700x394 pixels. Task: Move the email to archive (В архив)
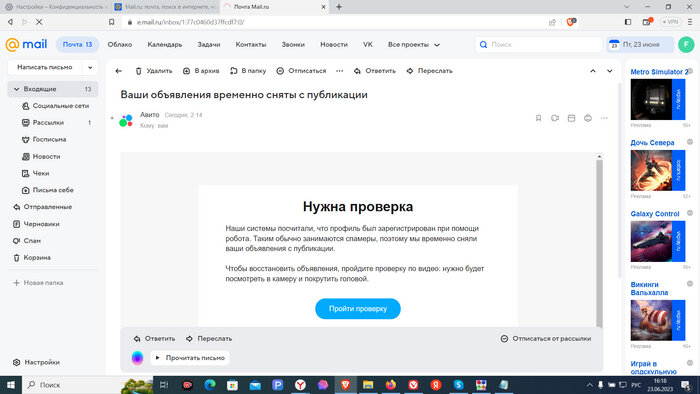point(201,71)
